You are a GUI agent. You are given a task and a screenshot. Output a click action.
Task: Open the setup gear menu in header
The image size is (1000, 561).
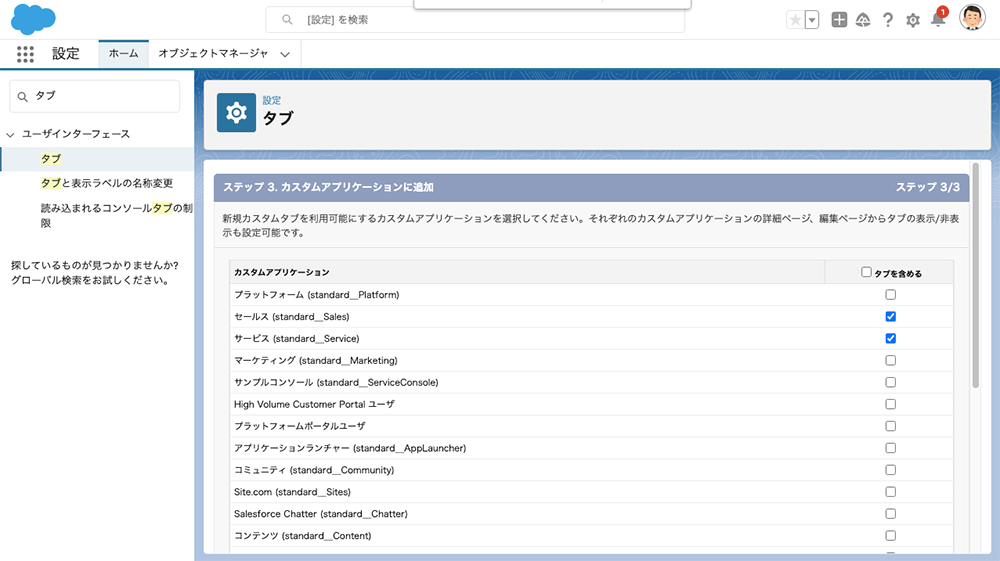coord(913,20)
